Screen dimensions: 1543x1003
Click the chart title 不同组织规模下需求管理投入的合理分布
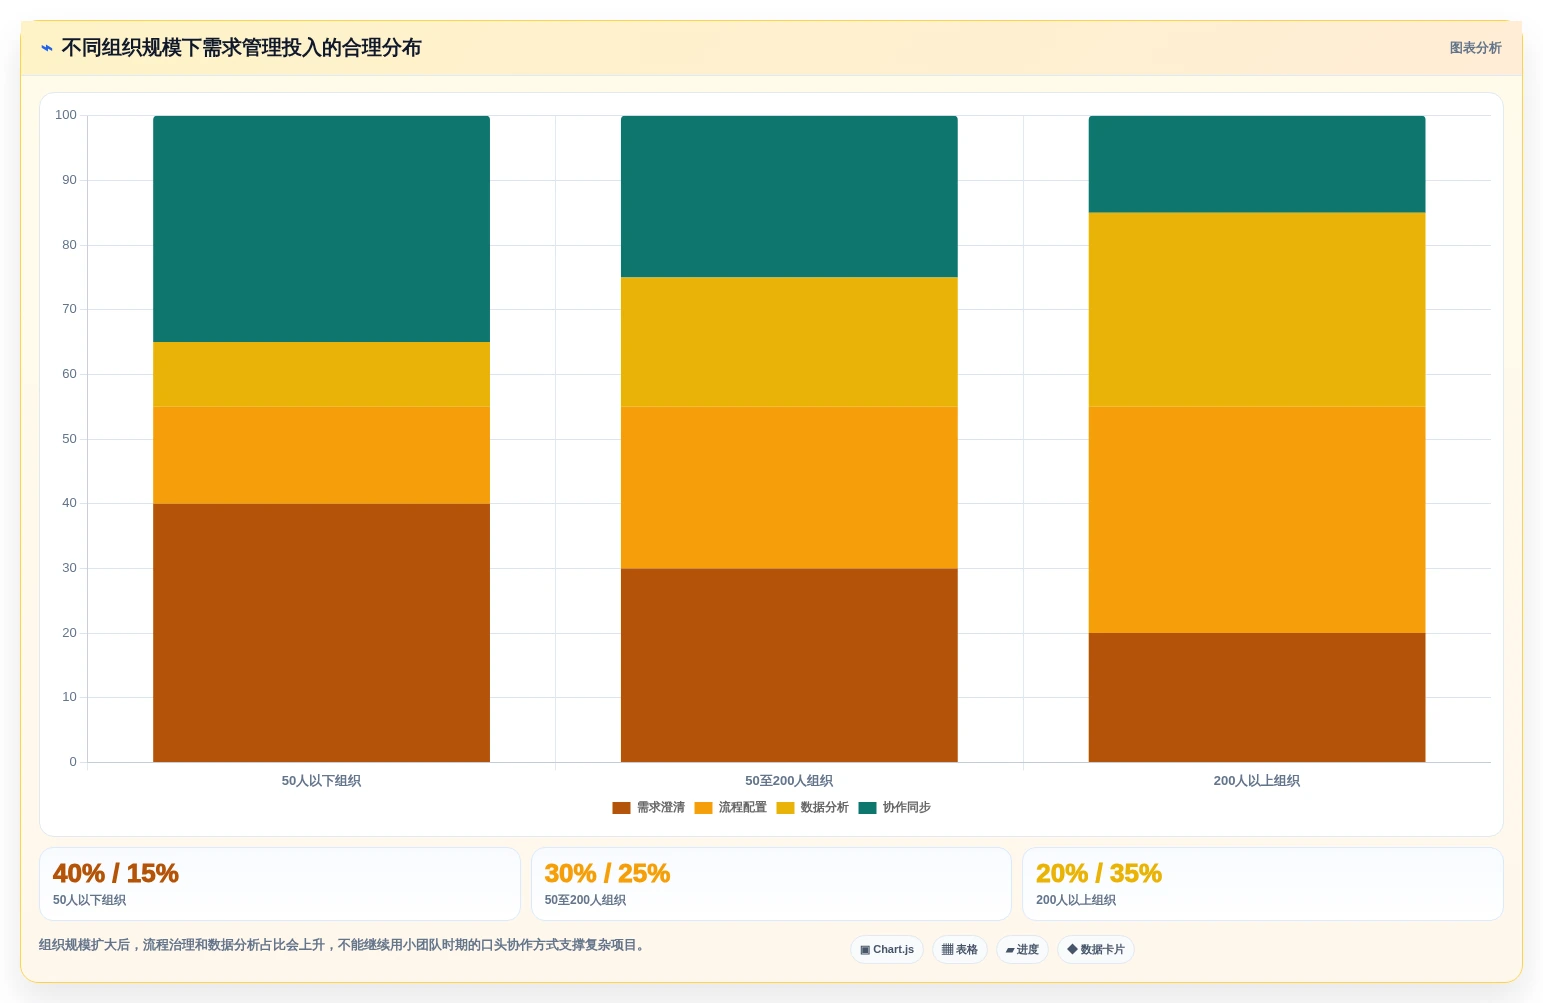pos(241,48)
